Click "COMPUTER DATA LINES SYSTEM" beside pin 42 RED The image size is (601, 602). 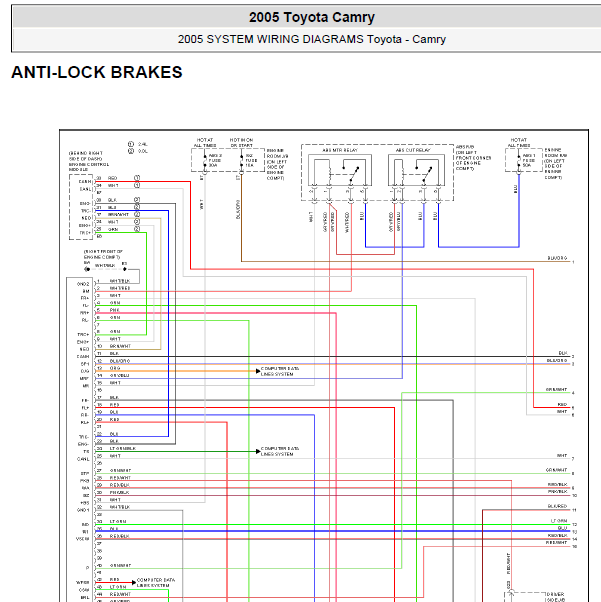pyautogui.click(x=156, y=582)
